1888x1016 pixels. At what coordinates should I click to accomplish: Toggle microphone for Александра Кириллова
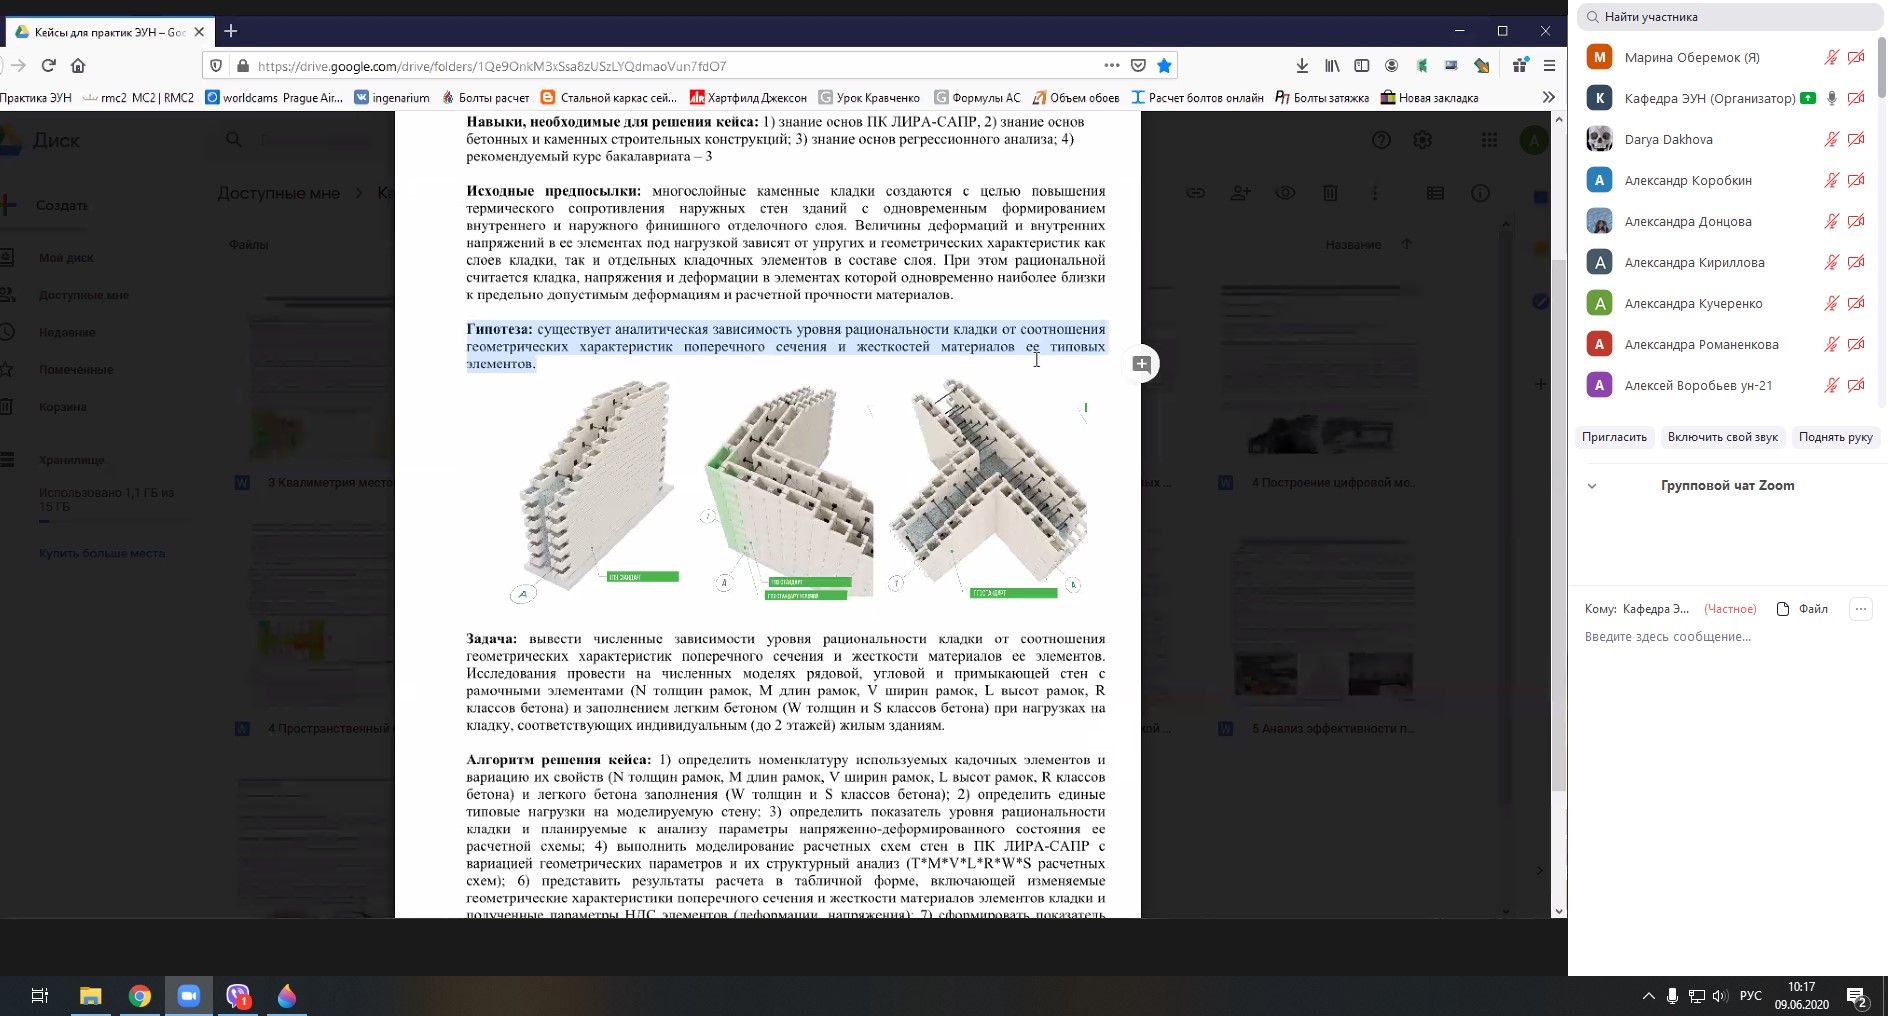[x=1831, y=262]
